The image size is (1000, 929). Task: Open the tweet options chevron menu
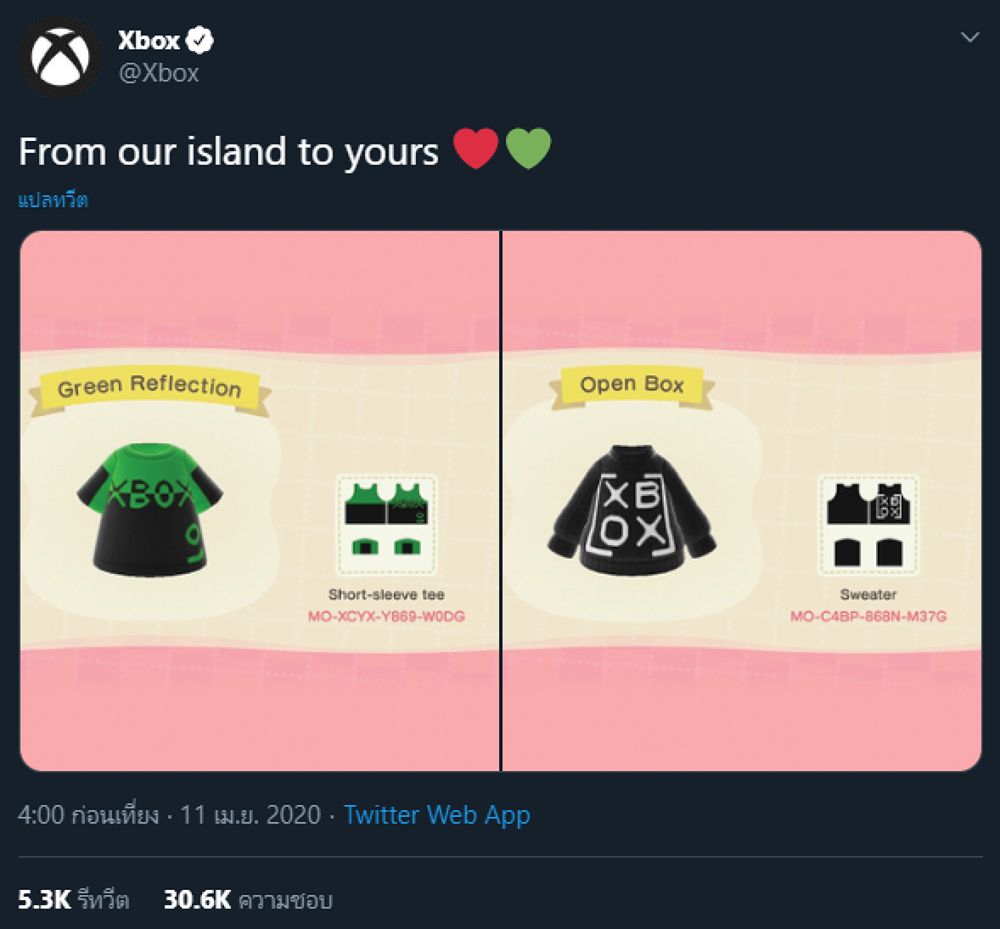969,38
